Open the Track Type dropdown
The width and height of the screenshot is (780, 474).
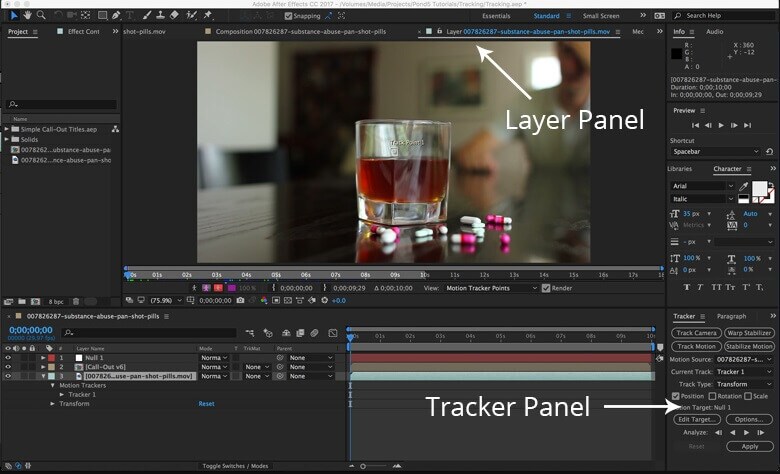tap(742, 384)
